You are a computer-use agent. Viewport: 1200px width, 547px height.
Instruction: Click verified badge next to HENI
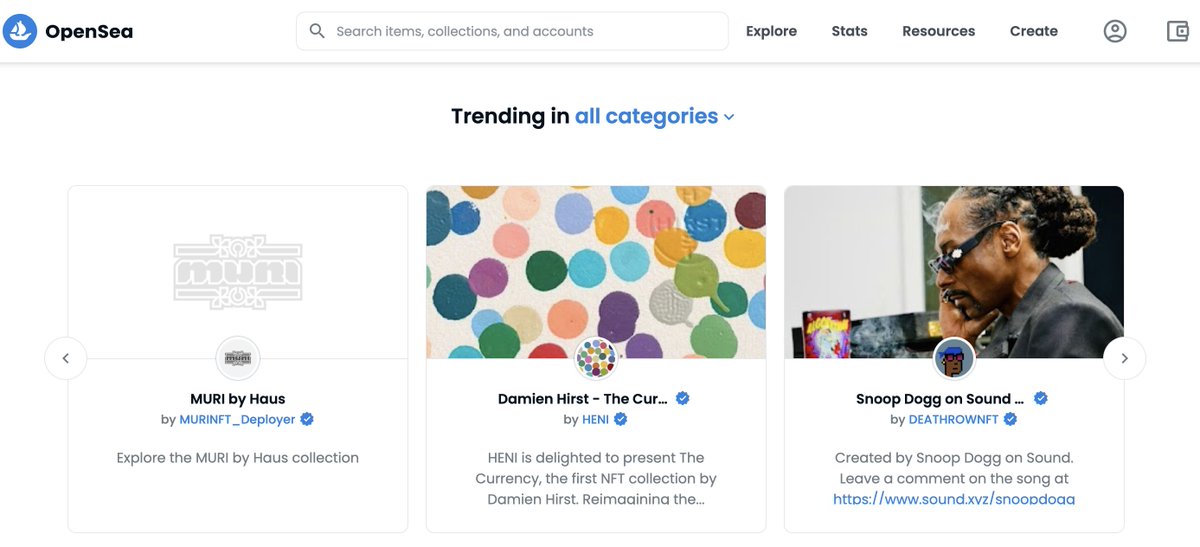pyautogui.click(x=621, y=419)
